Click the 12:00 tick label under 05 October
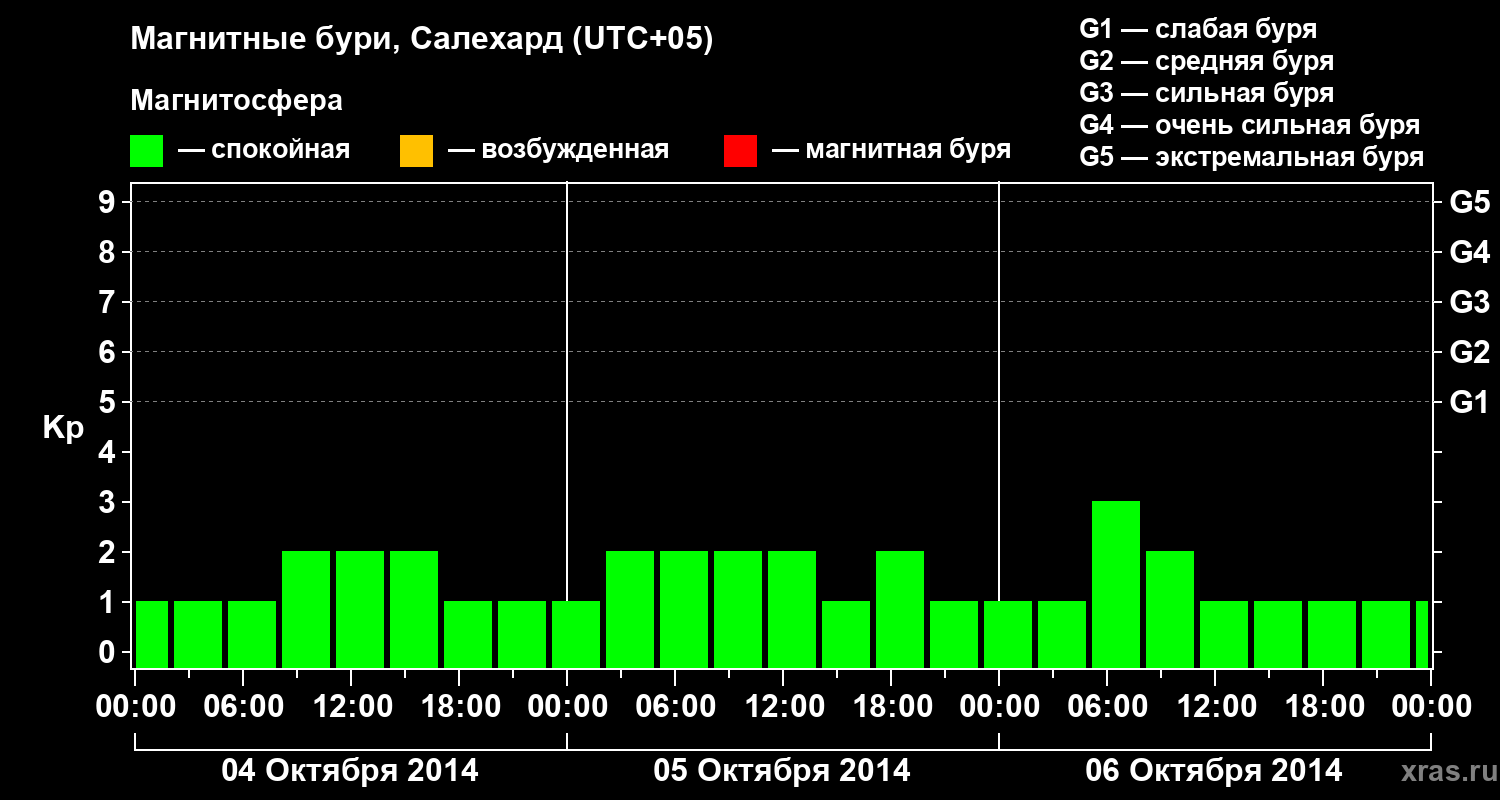The image size is (1500, 800). 783,706
